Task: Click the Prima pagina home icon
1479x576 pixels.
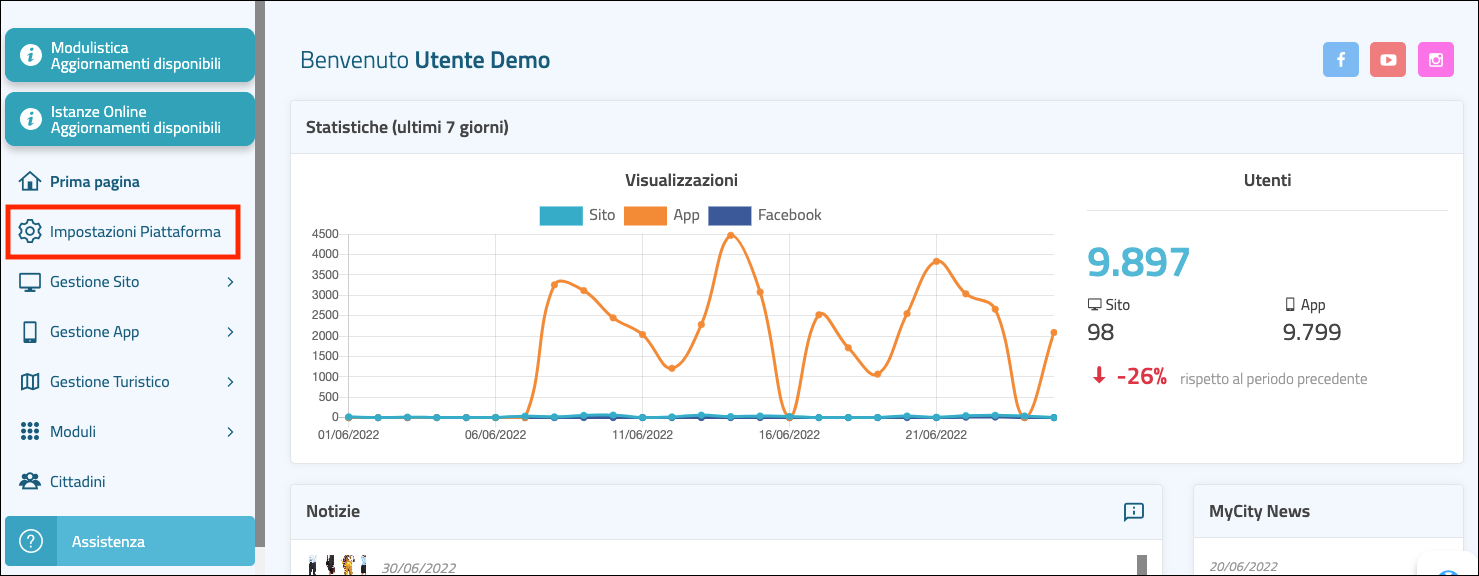Action: (30, 182)
